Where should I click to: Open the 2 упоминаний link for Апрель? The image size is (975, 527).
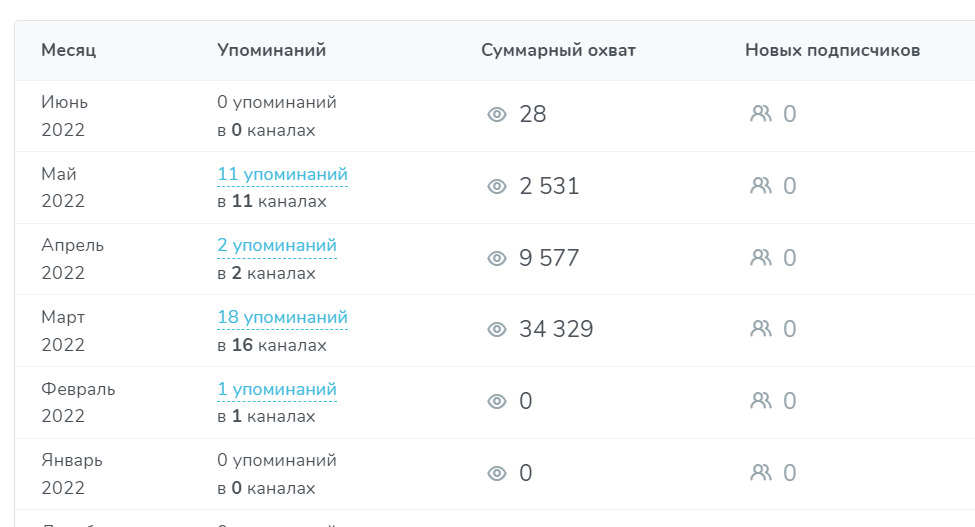277,246
